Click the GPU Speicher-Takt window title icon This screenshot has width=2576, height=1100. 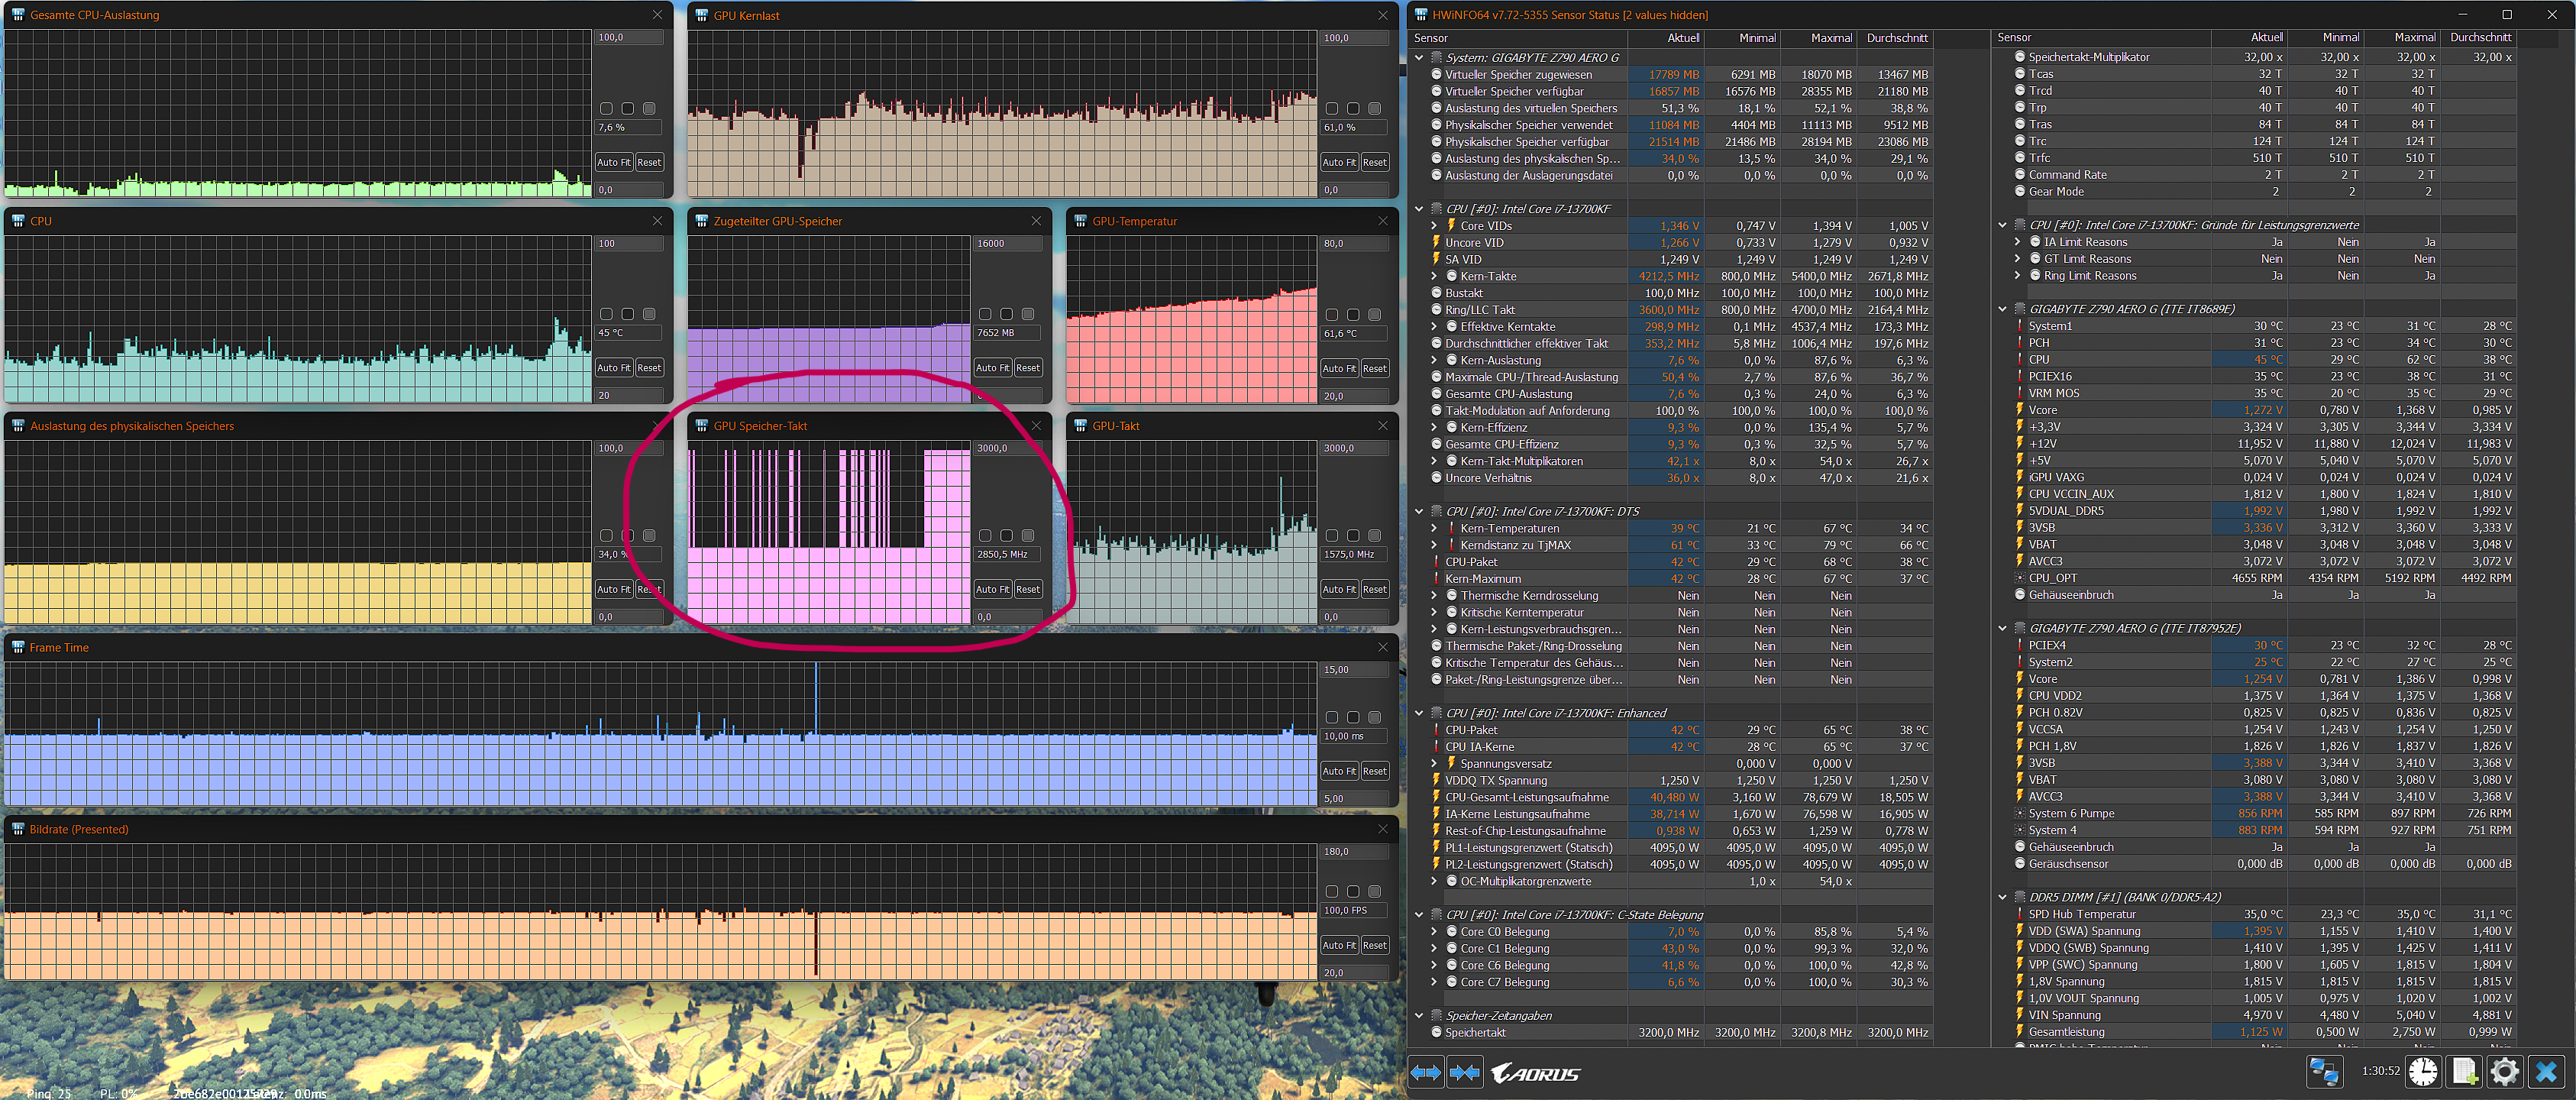click(x=702, y=426)
